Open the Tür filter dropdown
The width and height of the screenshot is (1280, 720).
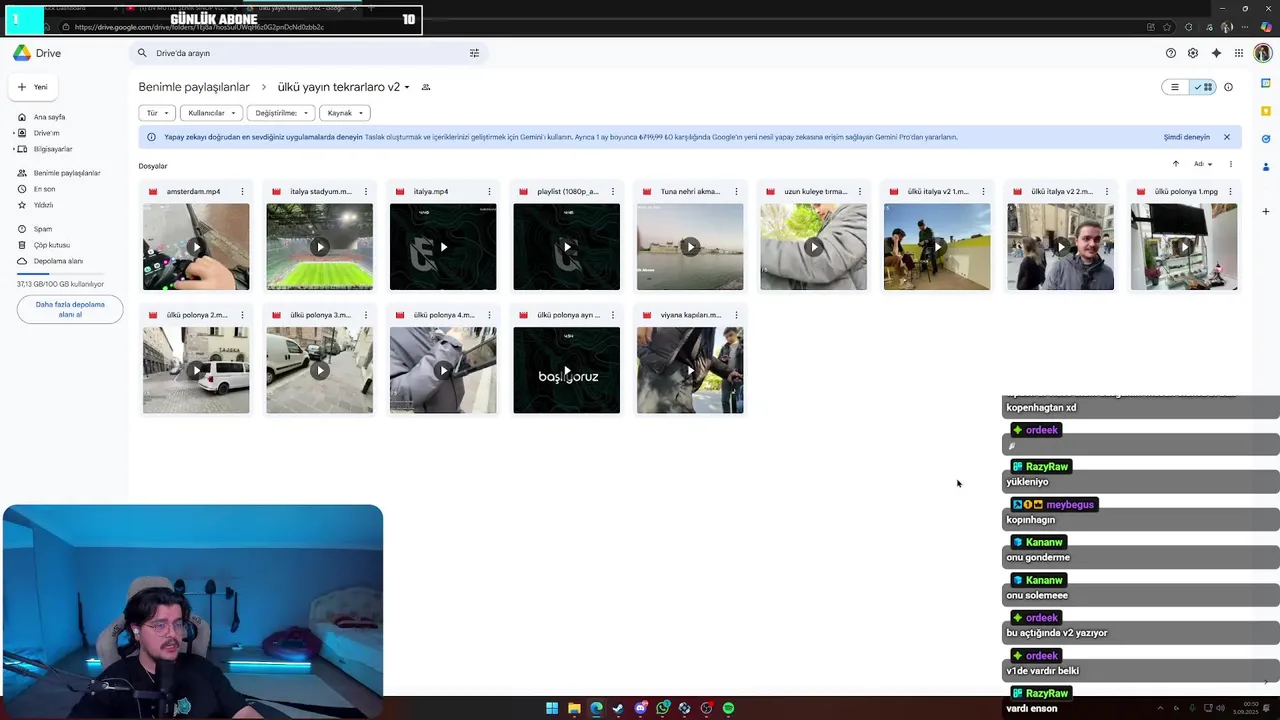(x=158, y=113)
